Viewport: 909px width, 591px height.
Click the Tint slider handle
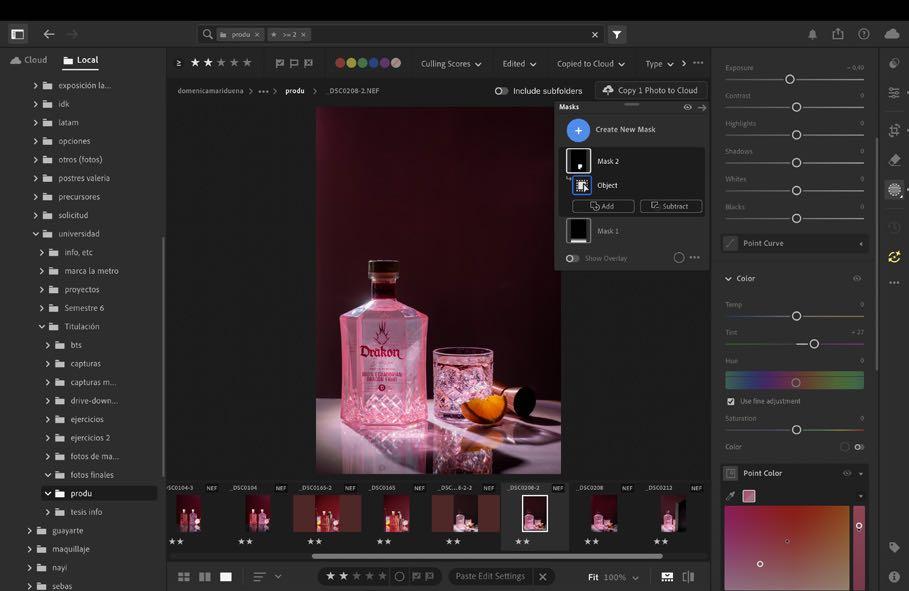pyautogui.click(x=814, y=344)
